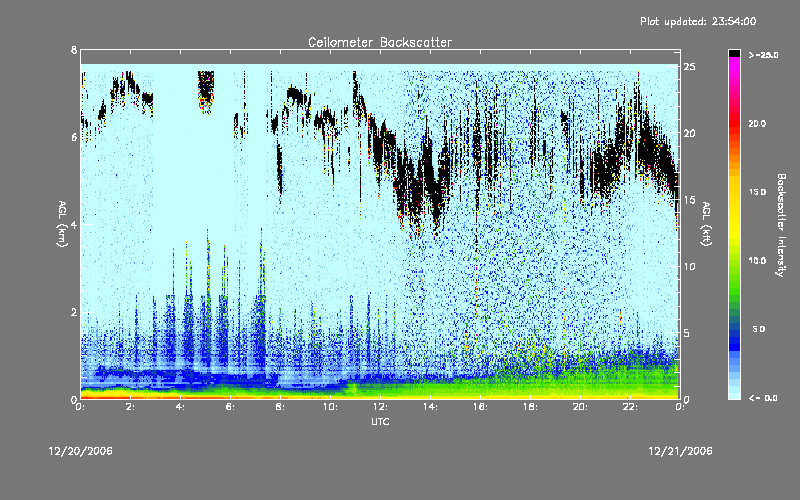Click the "UTC" x-axis label
Image resolution: width=800 pixels, height=500 pixels.
[x=380, y=421]
